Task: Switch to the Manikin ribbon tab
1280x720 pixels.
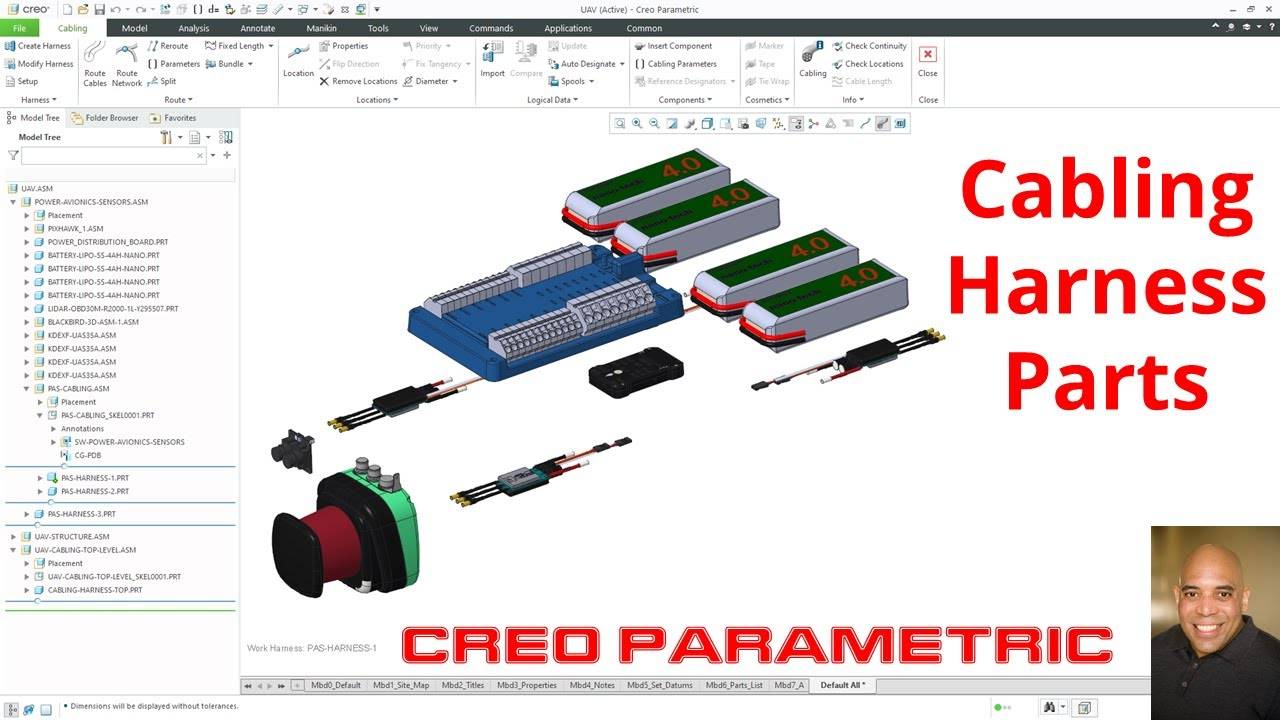Action: [x=321, y=28]
